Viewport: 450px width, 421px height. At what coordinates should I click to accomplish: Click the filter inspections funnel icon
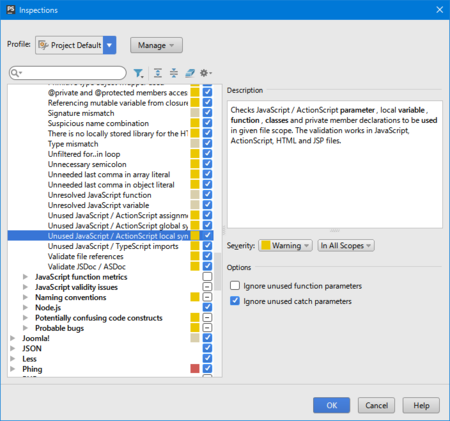[x=138, y=73]
